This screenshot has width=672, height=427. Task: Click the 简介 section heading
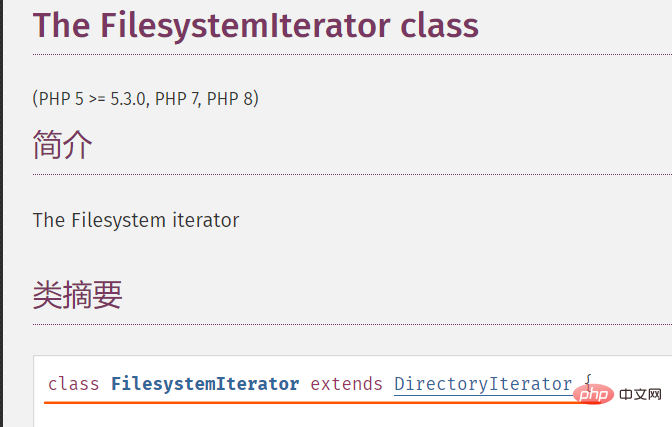coord(62,145)
